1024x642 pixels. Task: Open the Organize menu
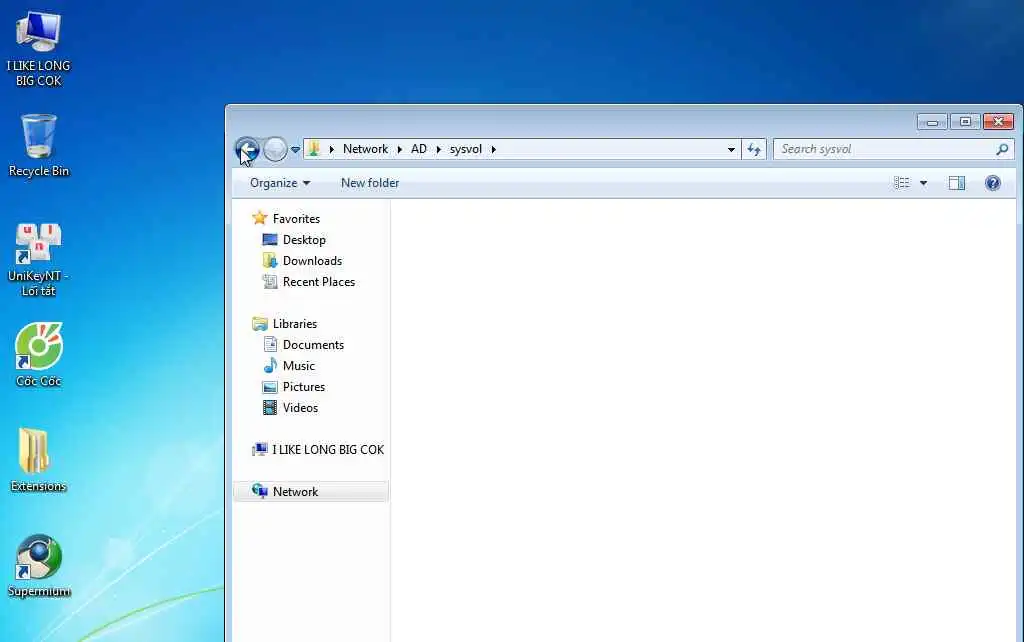pyautogui.click(x=280, y=183)
